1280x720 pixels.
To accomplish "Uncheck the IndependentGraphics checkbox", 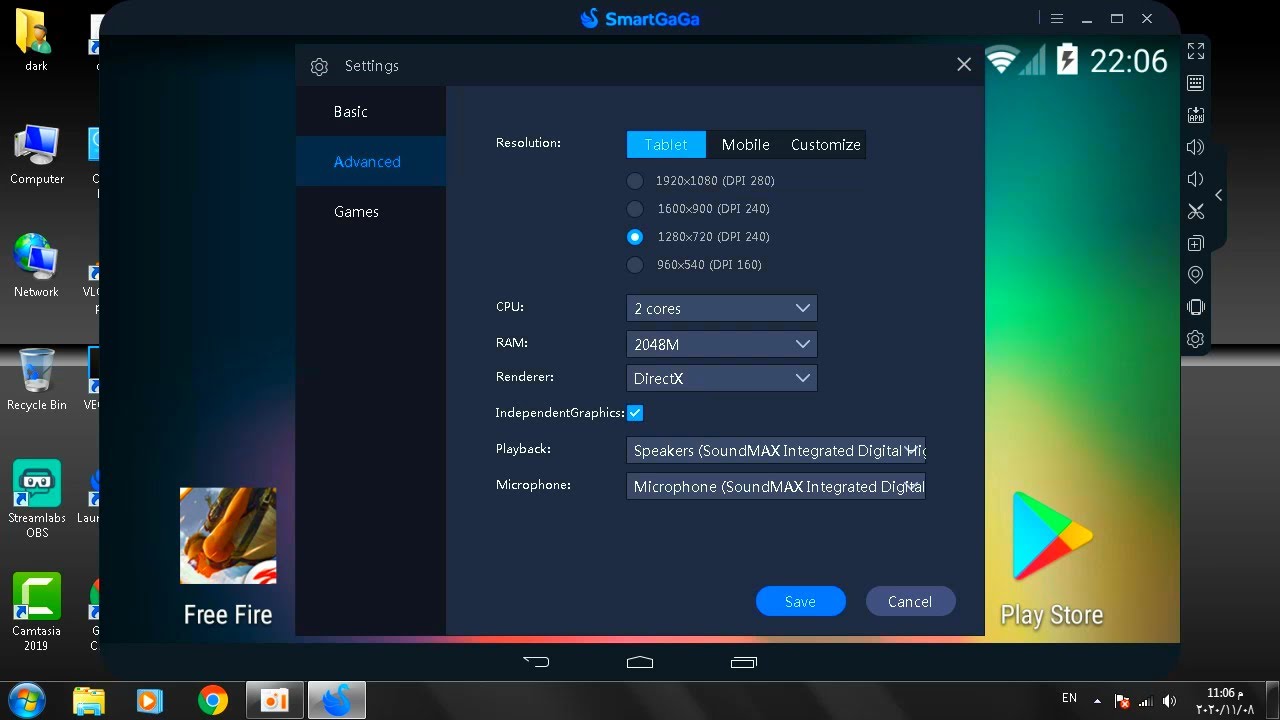I will pos(635,413).
